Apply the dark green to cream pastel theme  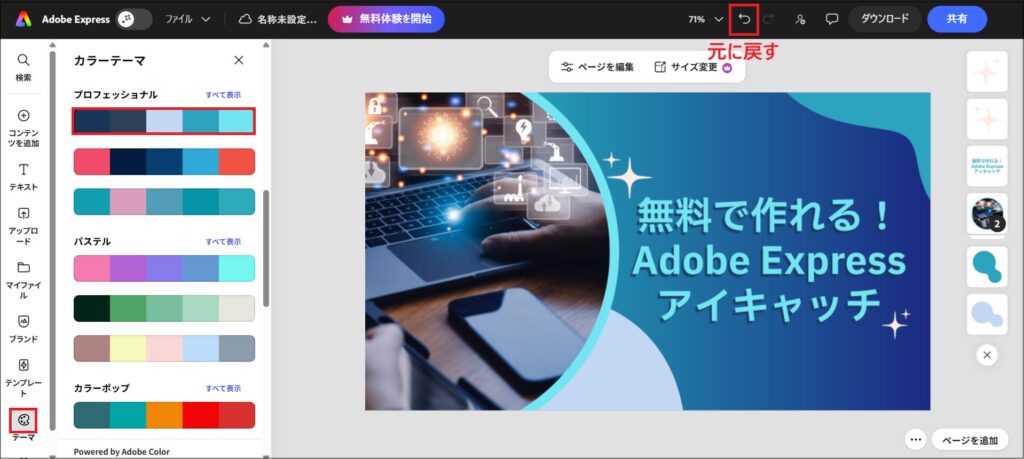[164, 308]
